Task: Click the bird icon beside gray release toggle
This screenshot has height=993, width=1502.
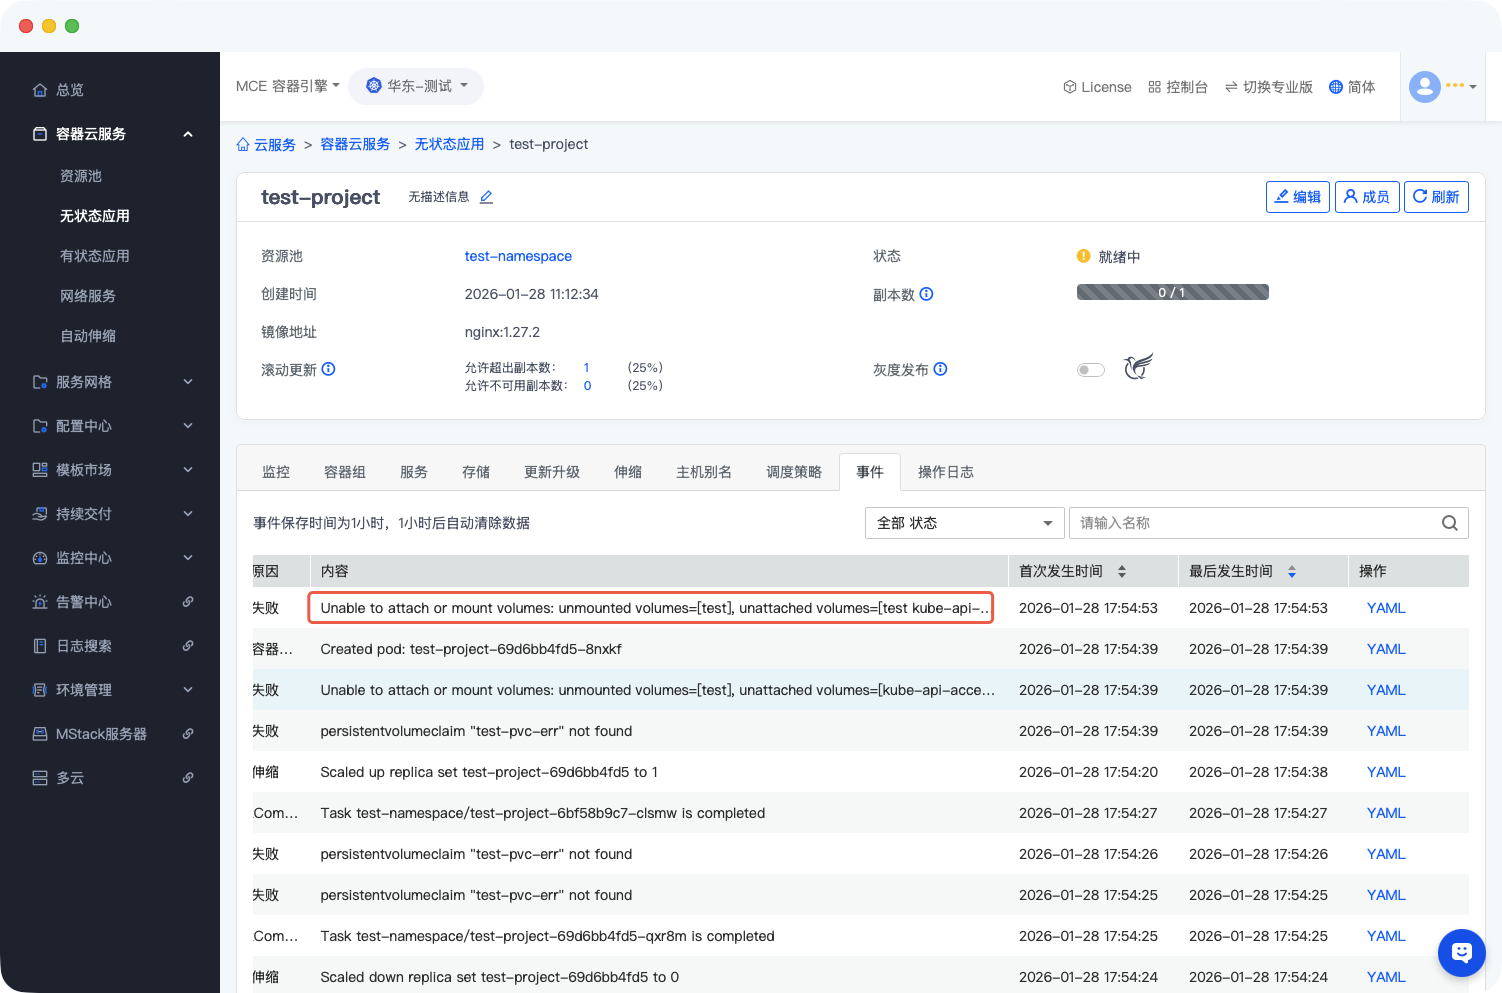Action: 1138,367
